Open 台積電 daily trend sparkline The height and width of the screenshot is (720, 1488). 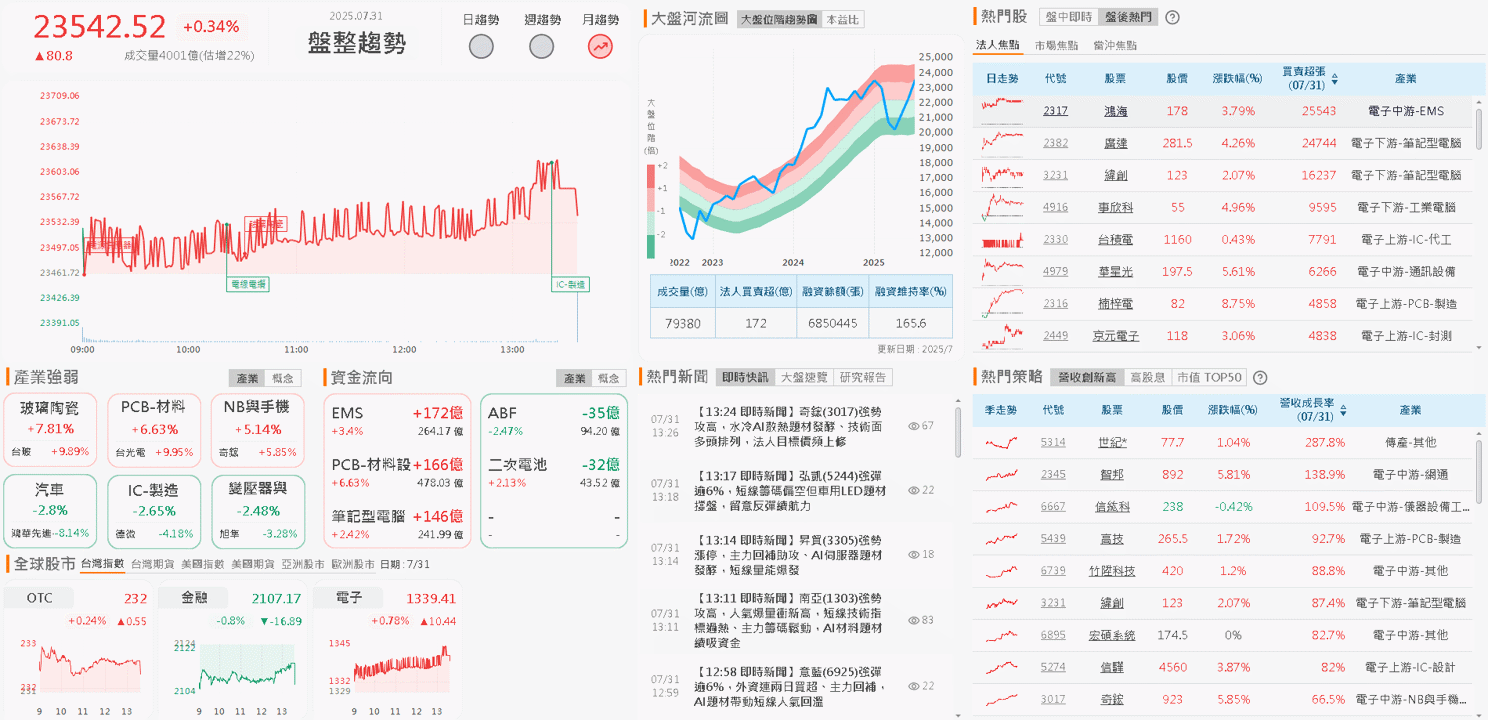coord(1002,239)
